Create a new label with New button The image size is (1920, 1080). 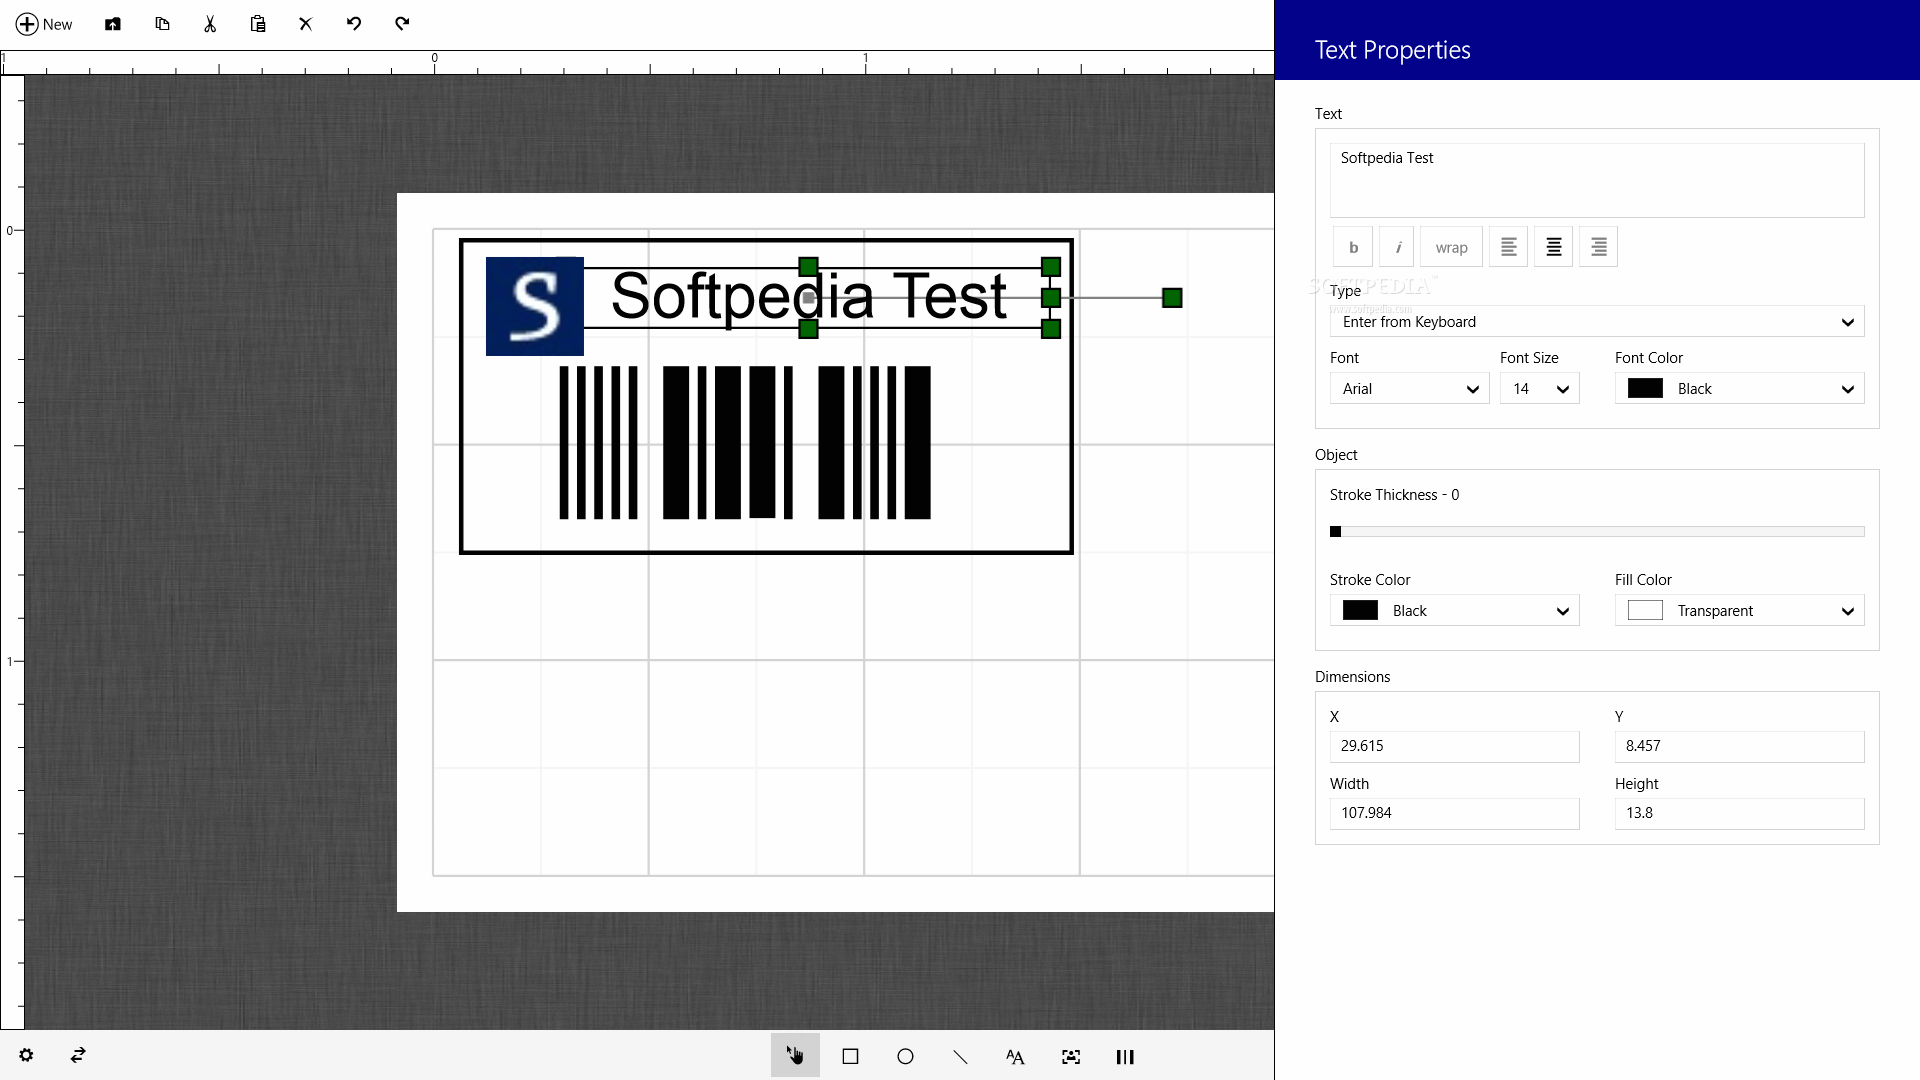coord(44,24)
